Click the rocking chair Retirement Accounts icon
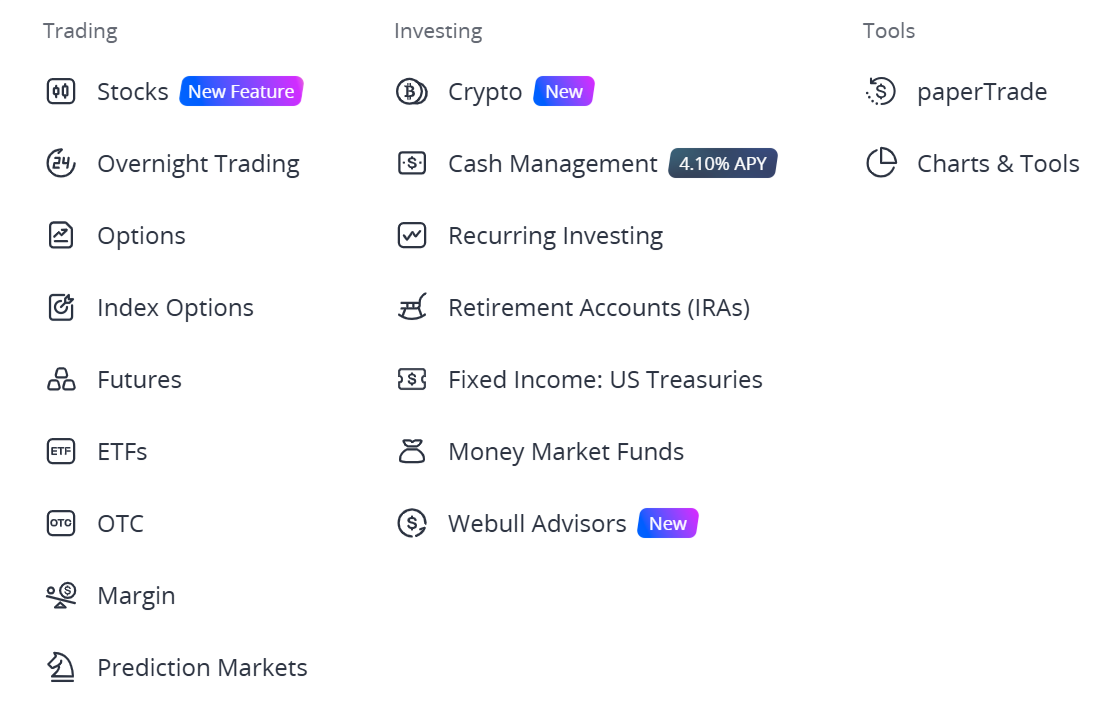This screenshot has width=1101, height=711. [411, 307]
